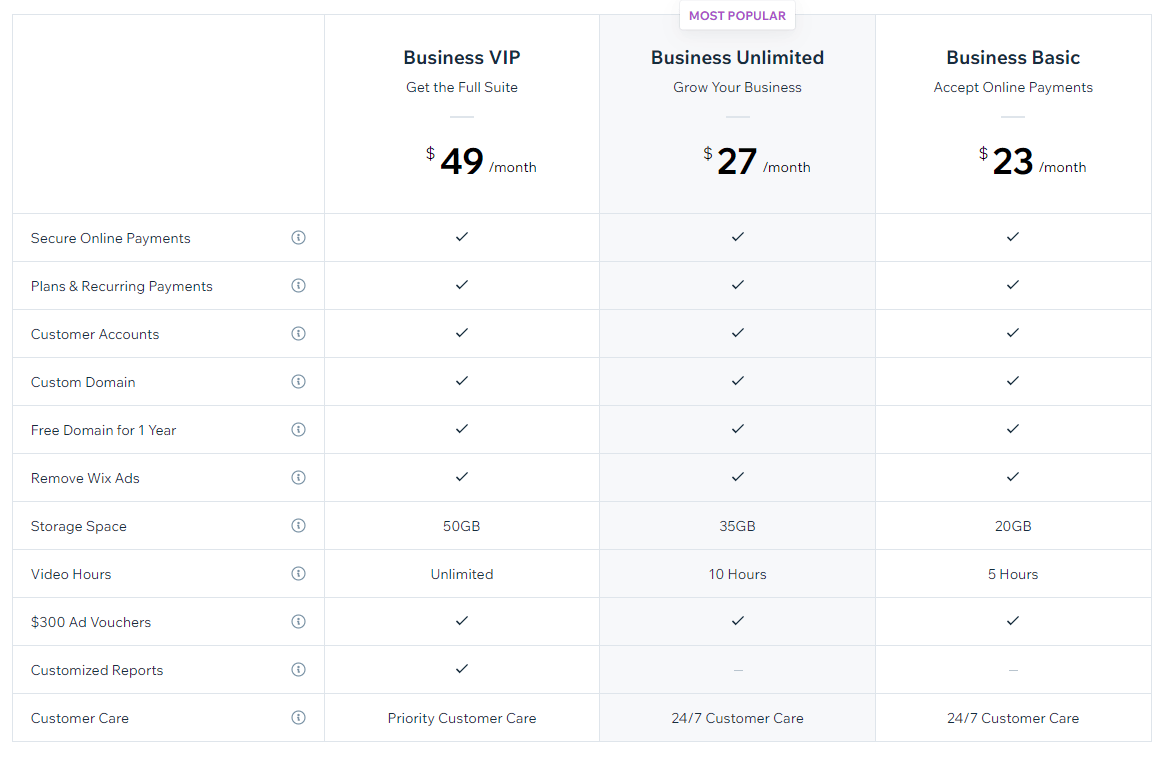Click info icon next to Remove Wix Ads
This screenshot has height=757, width=1166.
(298, 478)
